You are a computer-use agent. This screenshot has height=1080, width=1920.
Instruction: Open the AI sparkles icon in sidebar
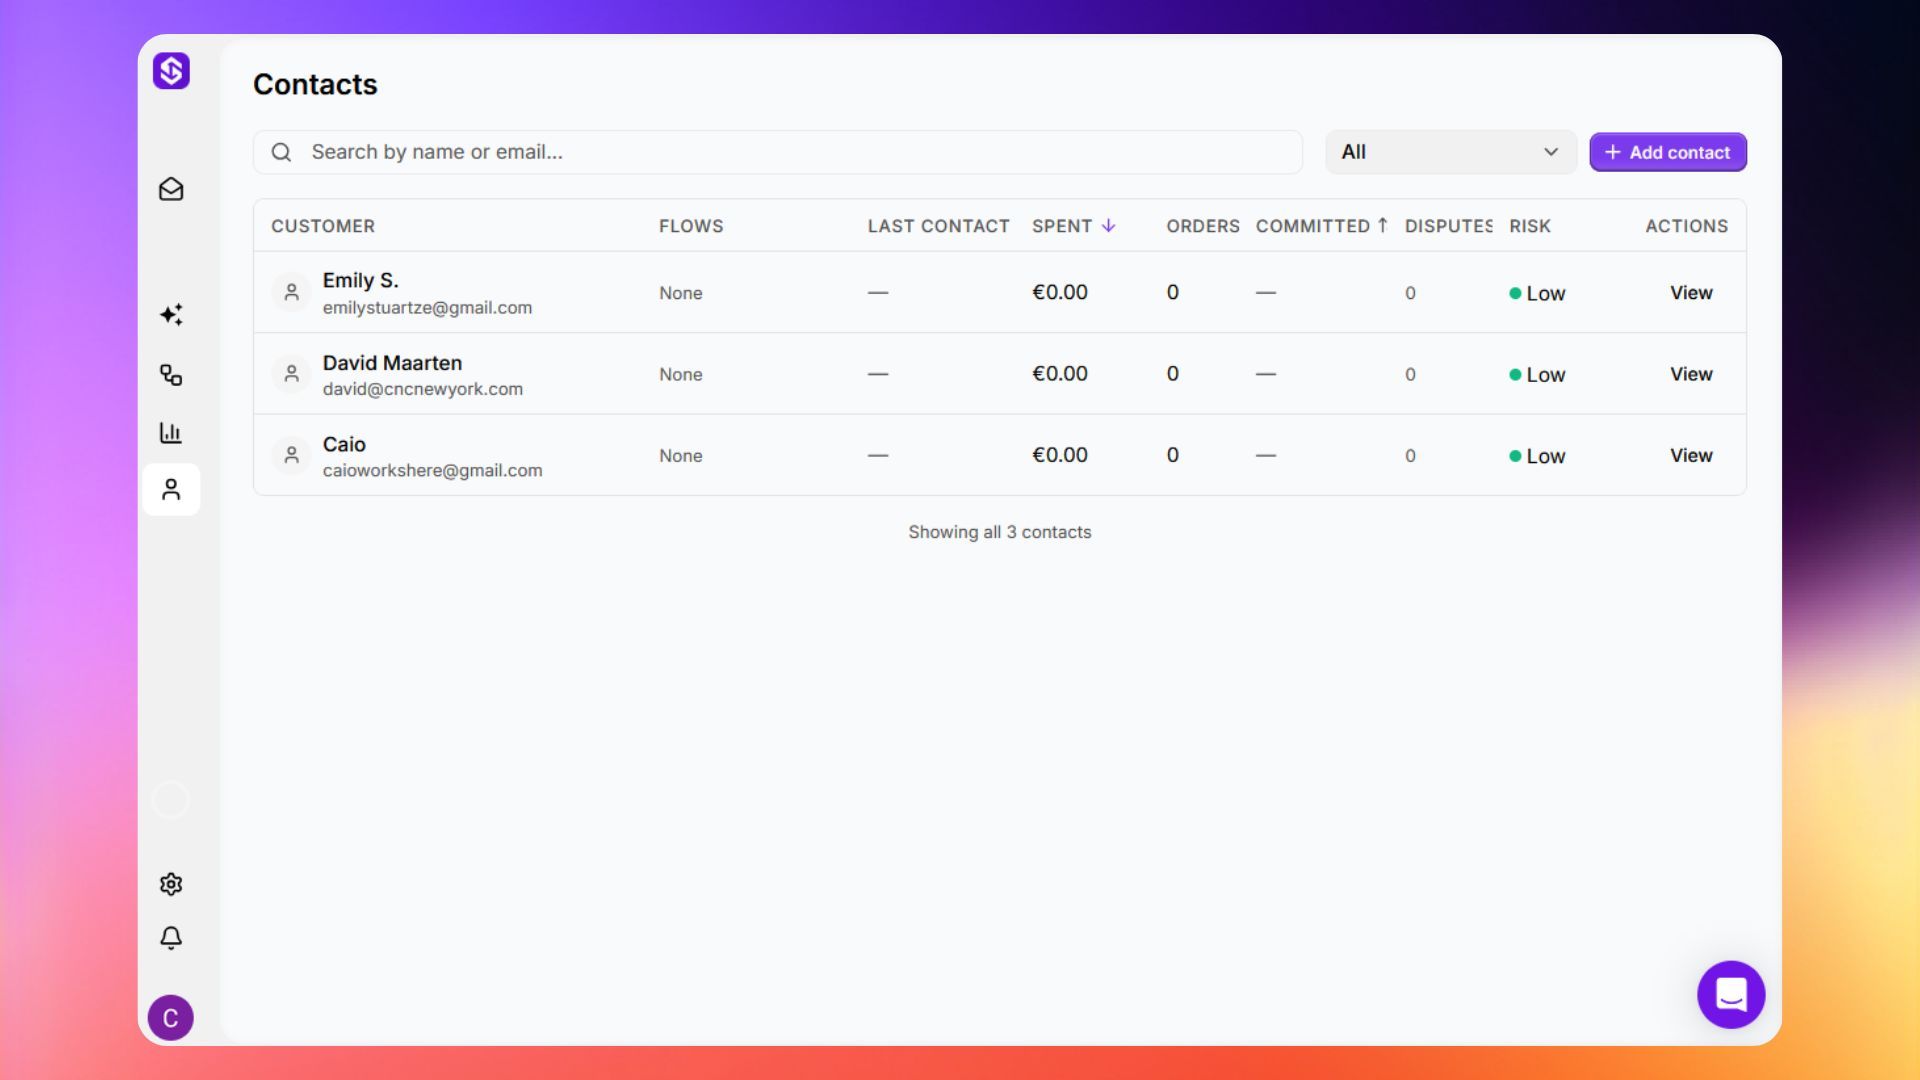coord(171,315)
